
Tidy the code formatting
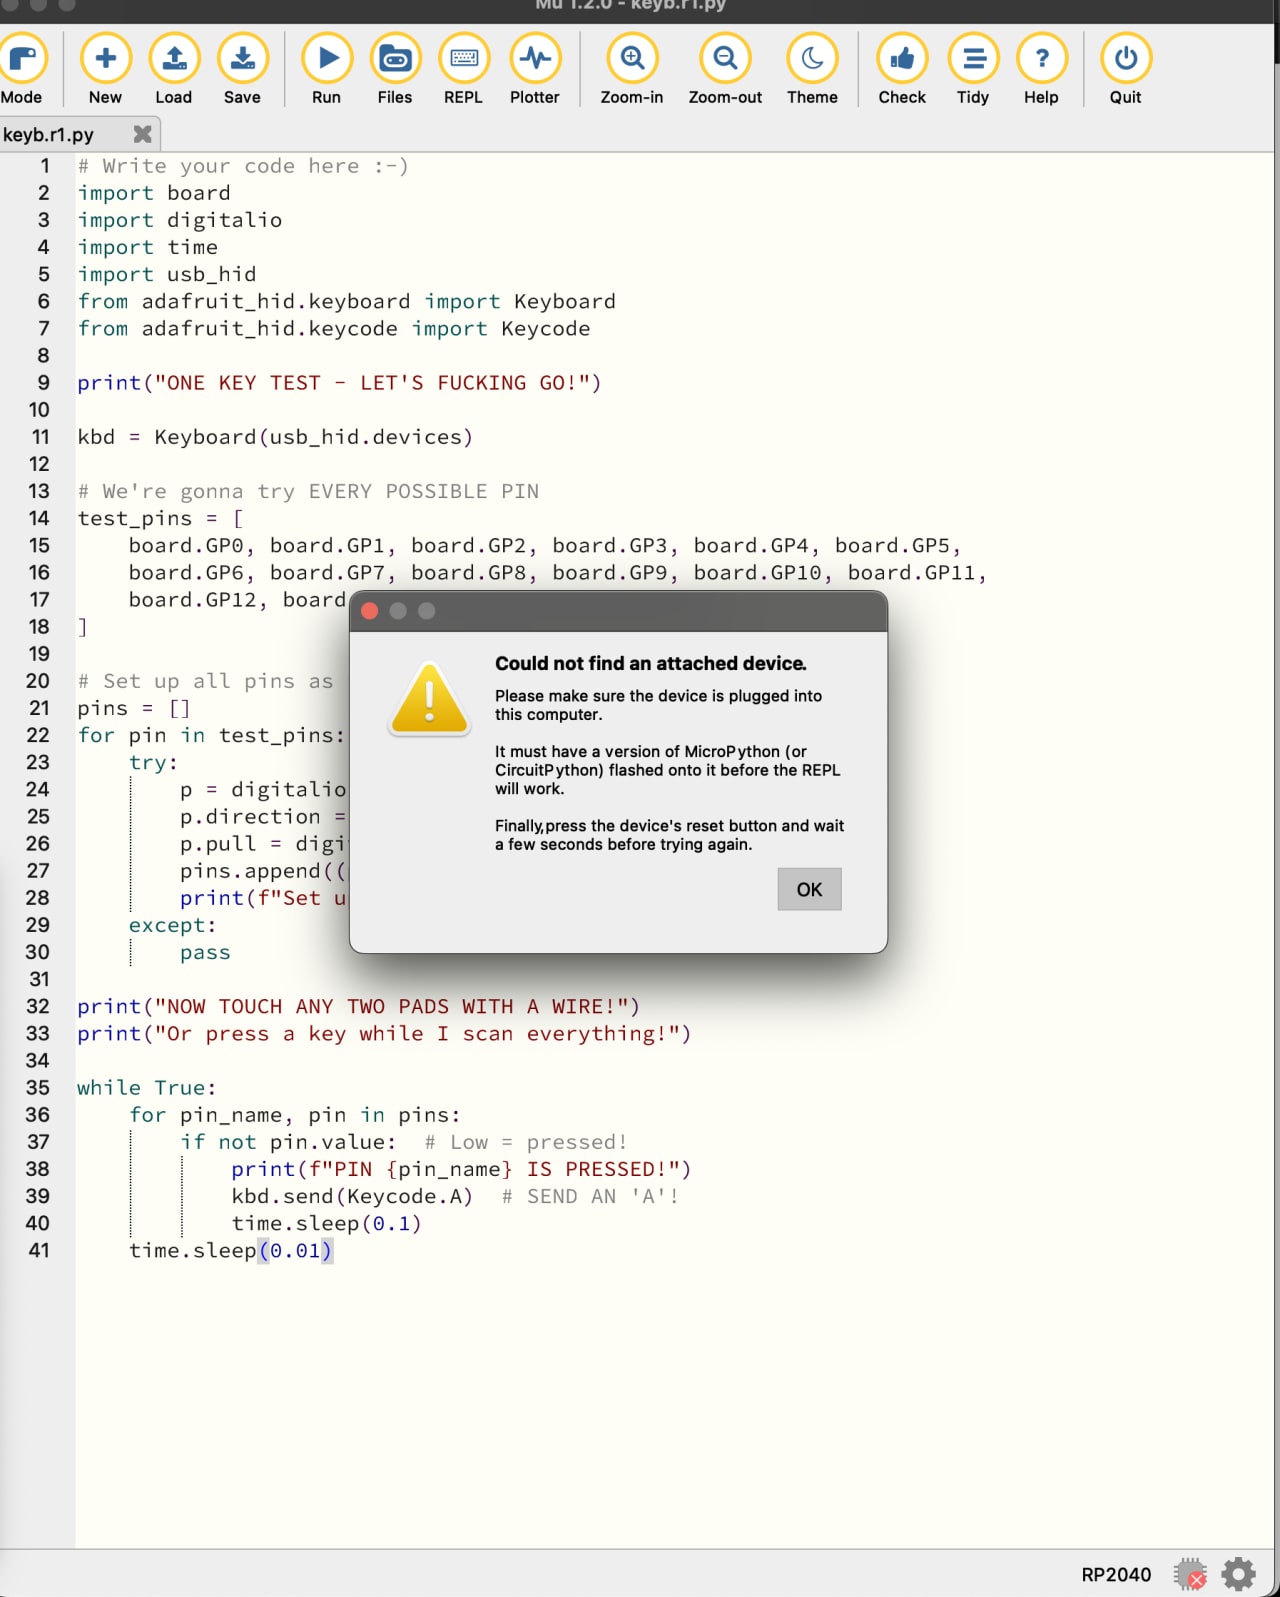[x=973, y=69]
